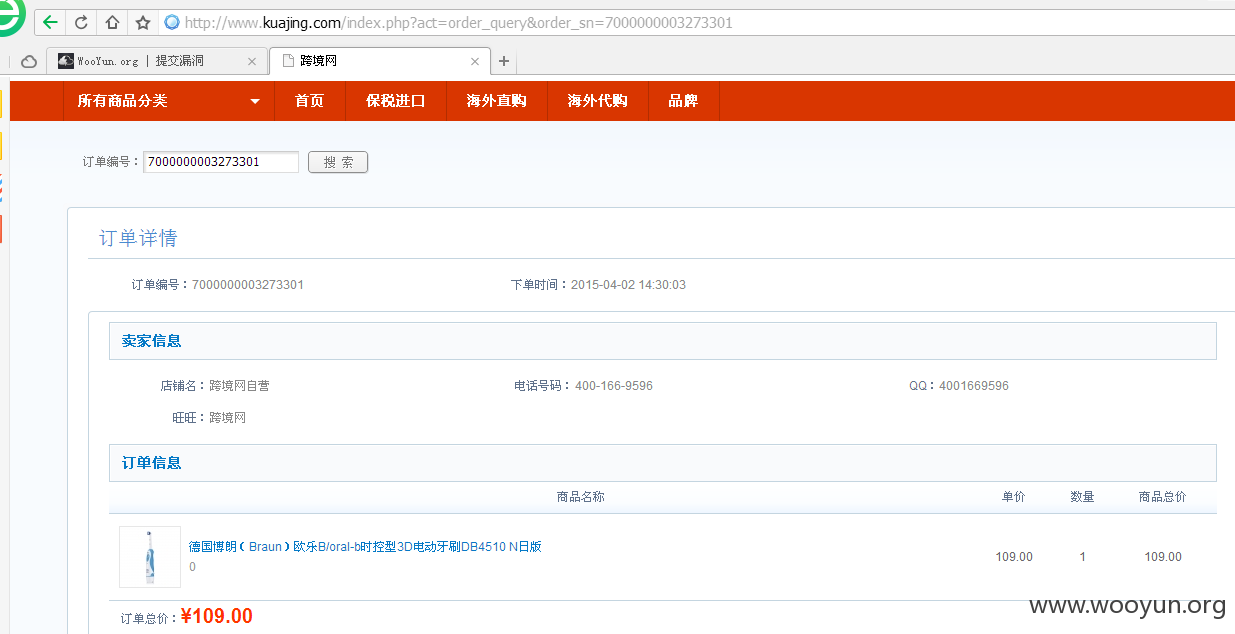Click the order total ¥109.00
This screenshot has width=1235, height=634.
[217, 617]
